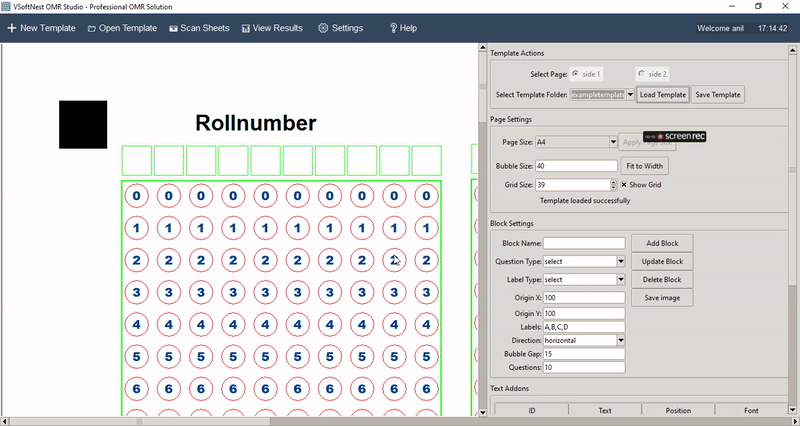Click the ScreenRec recording indicator

[x=675, y=135]
